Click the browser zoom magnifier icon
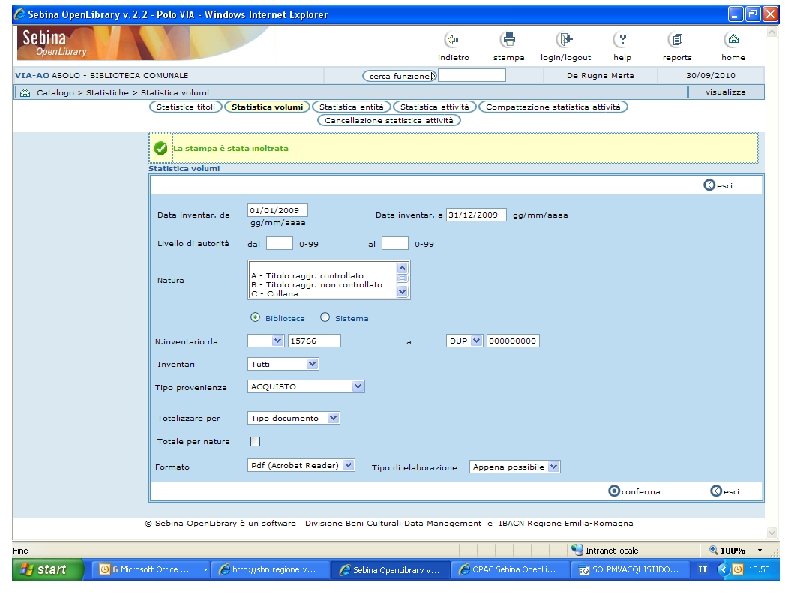This screenshot has width=794, height=595. tap(713, 550)
